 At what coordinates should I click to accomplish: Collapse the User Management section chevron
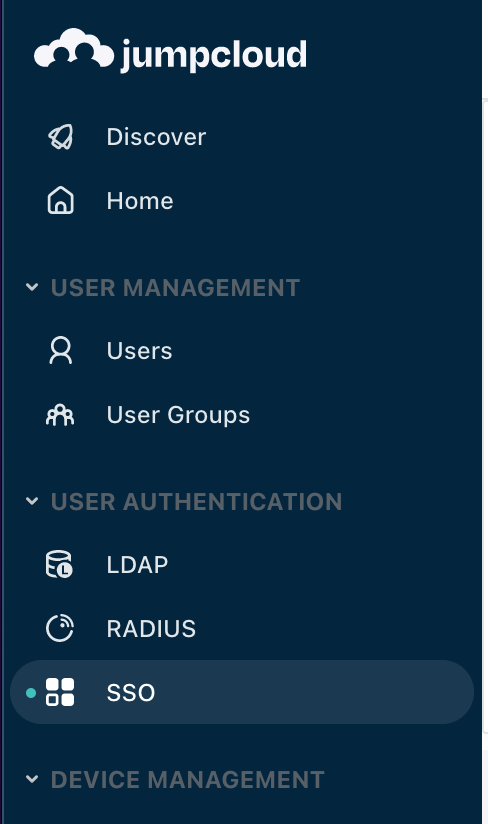[x=32, y=287]
